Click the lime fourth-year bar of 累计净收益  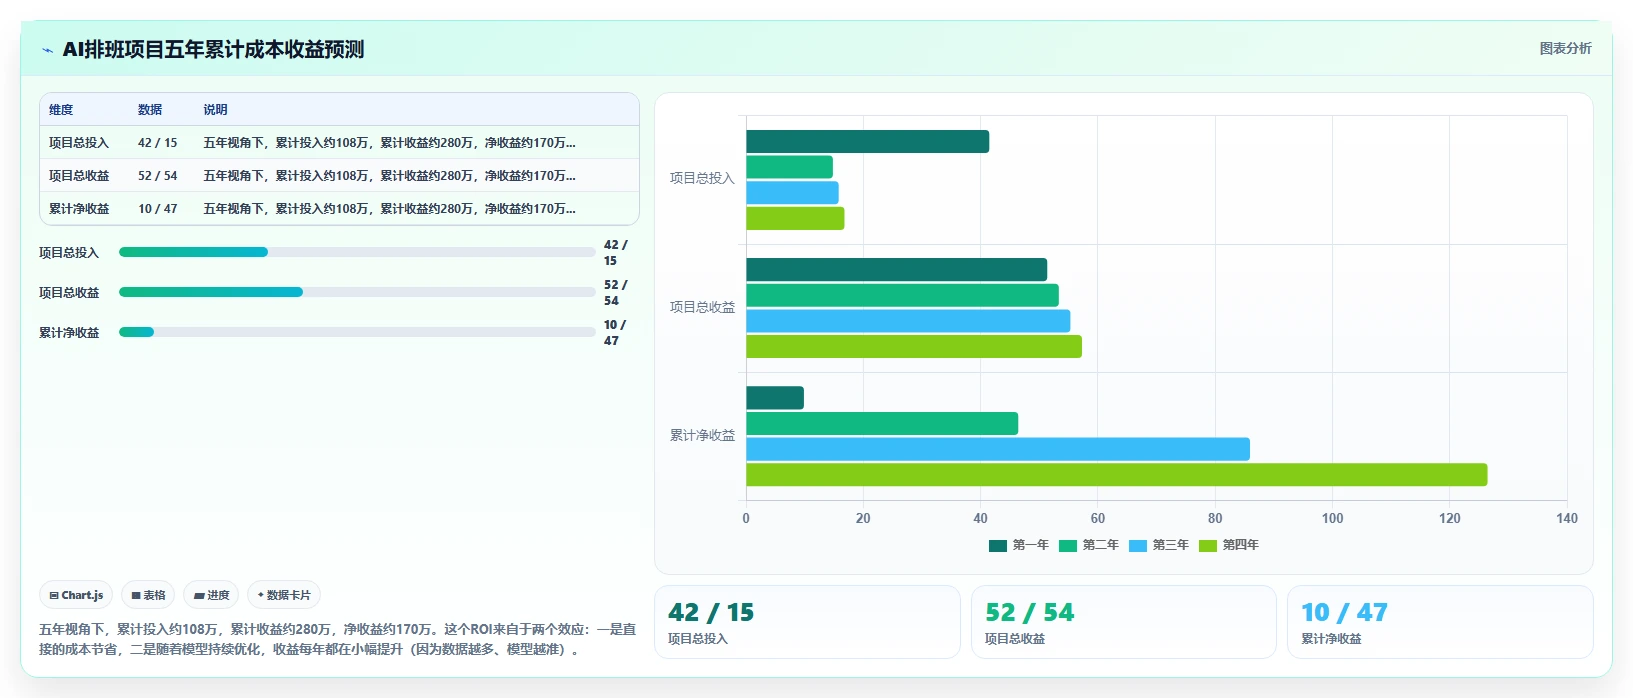tap(1116, 475)
